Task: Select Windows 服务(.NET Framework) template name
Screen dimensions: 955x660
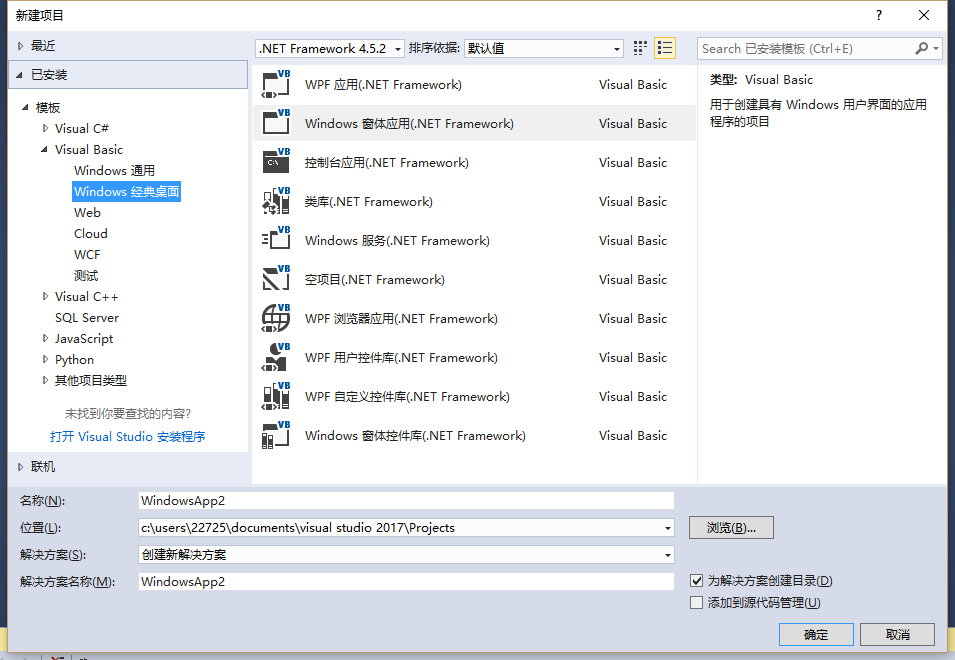Action: pyautogui.click(x=397, y=240)
